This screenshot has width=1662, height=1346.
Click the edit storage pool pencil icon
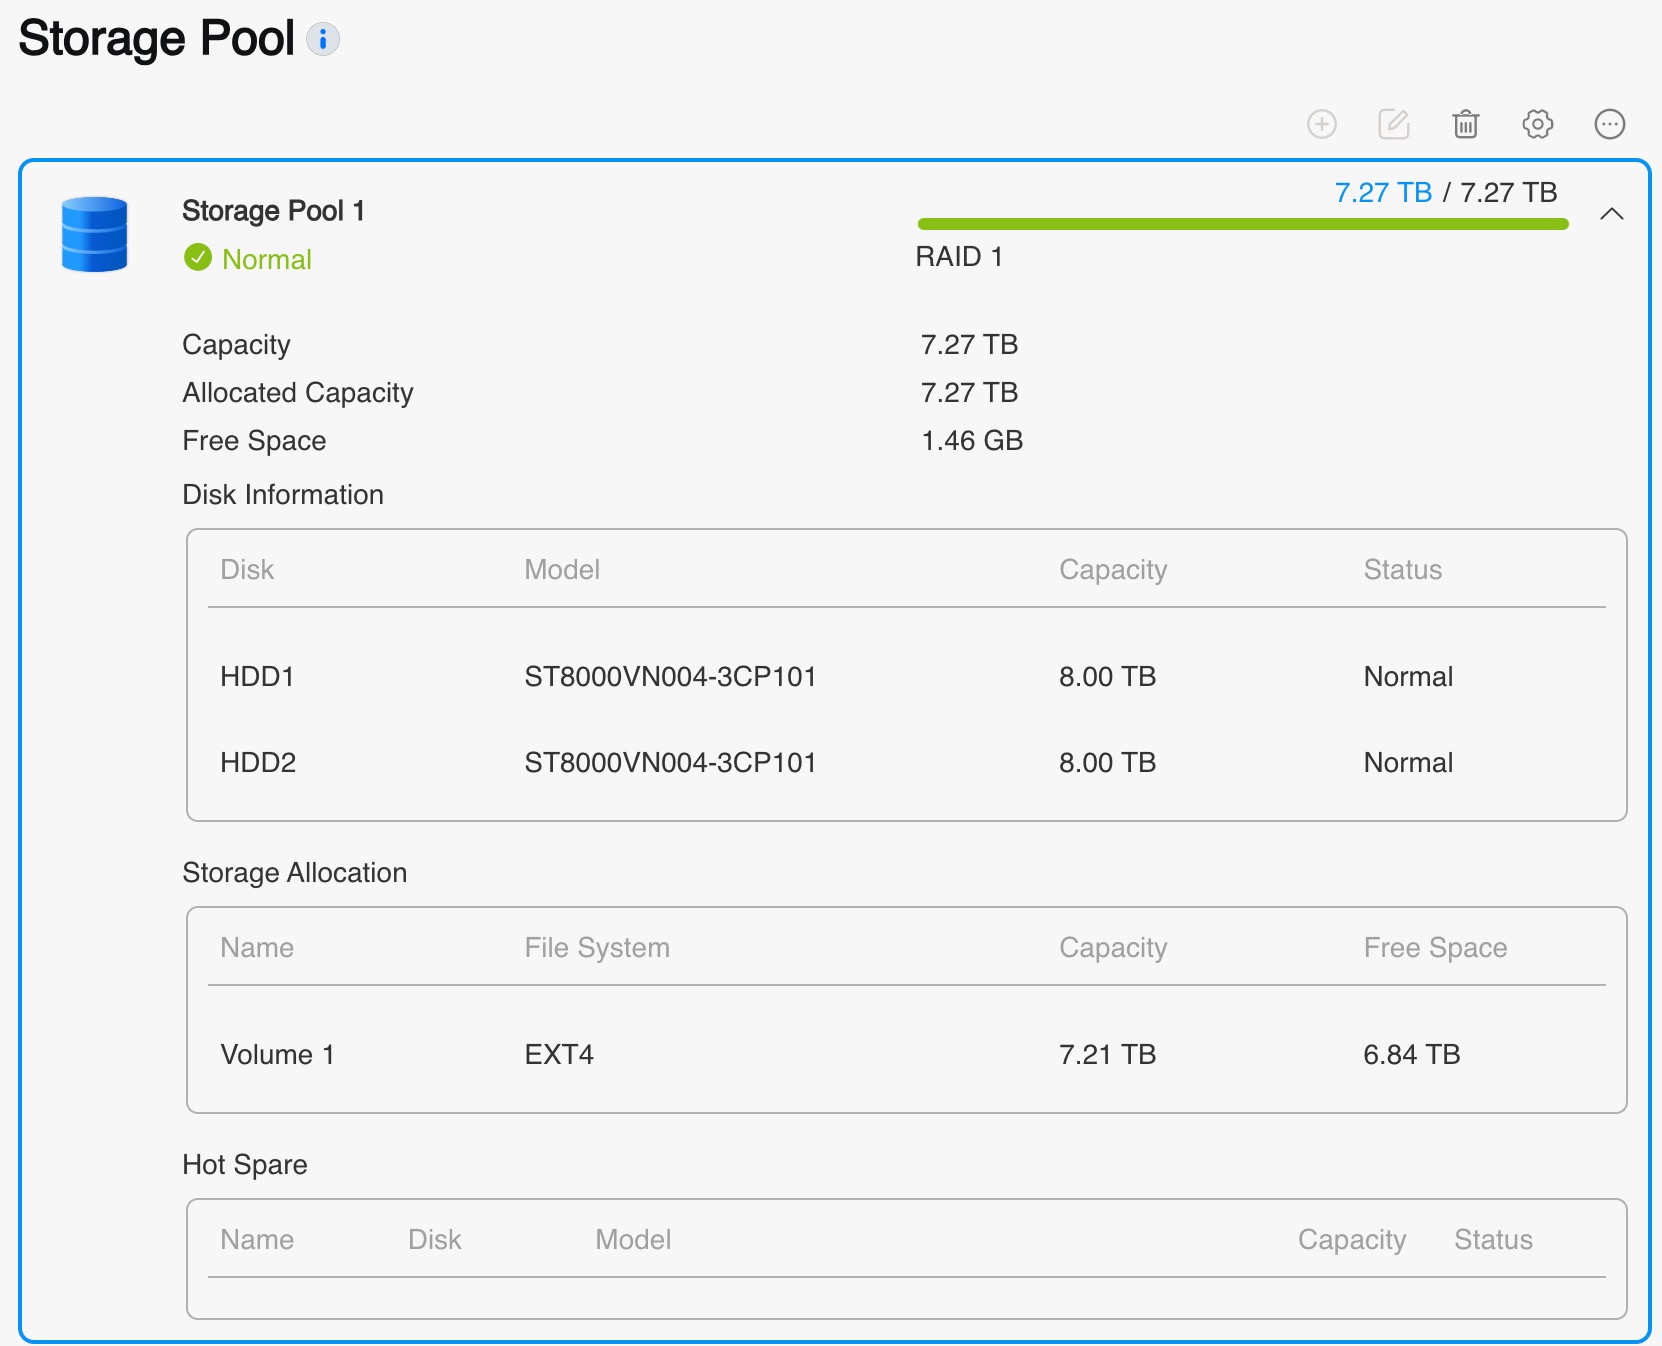[1393, 124]
